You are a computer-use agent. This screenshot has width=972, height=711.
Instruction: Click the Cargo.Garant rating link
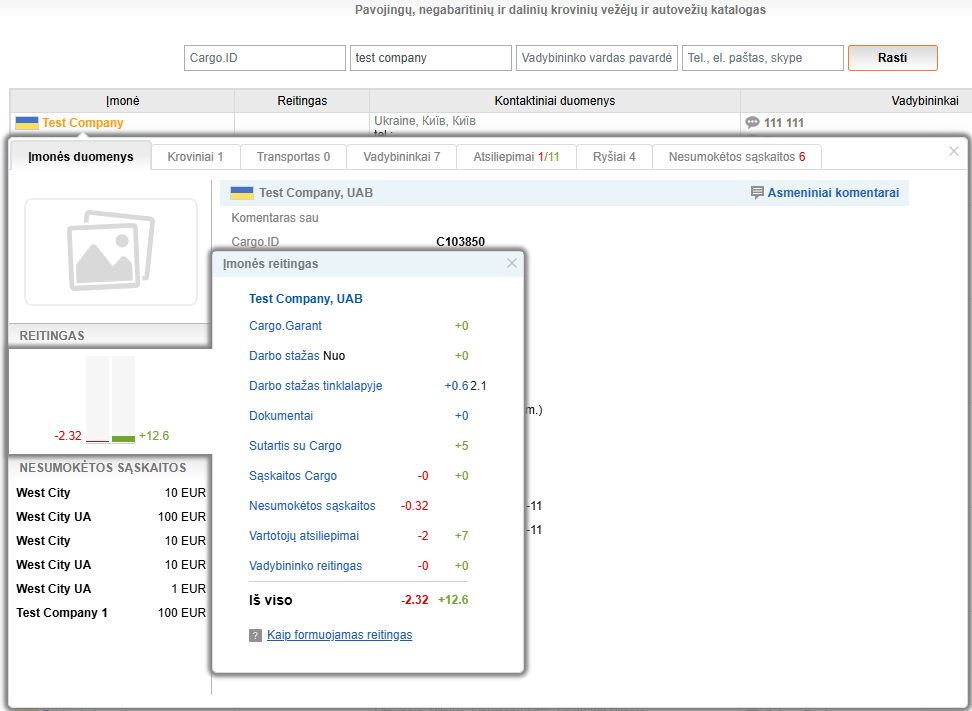coord(285,326)
